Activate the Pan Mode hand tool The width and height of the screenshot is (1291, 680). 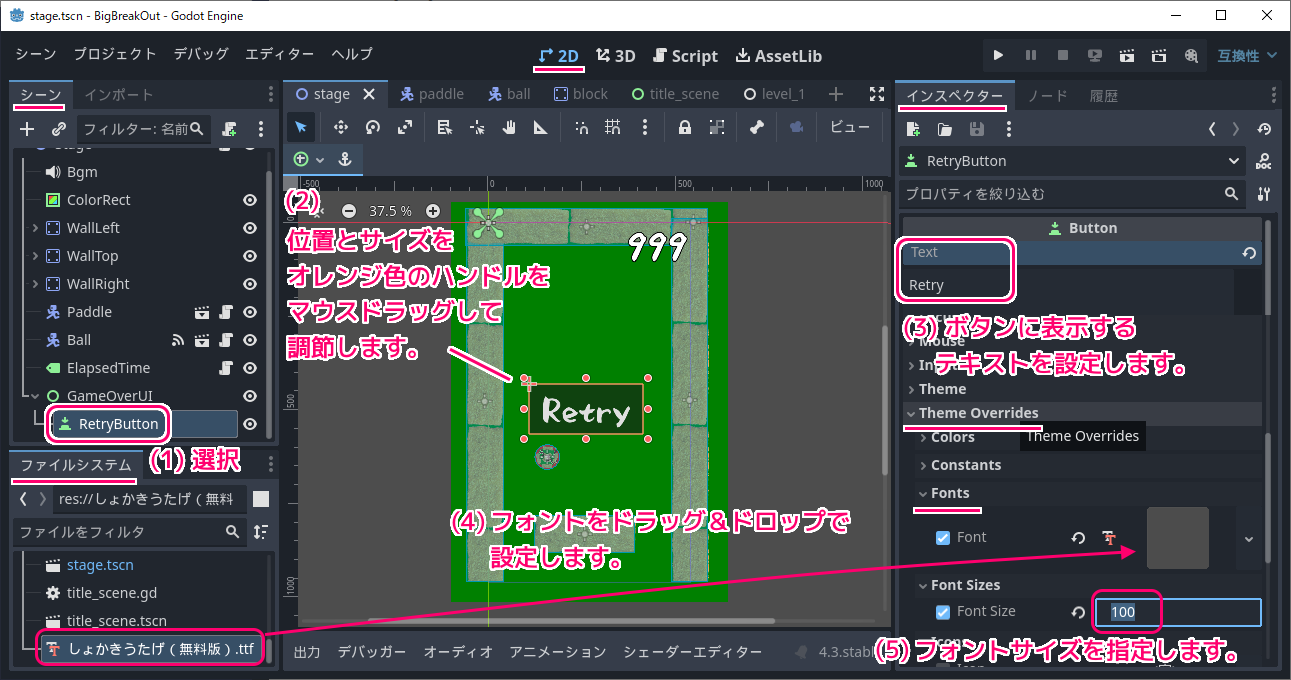pos(508,127)
